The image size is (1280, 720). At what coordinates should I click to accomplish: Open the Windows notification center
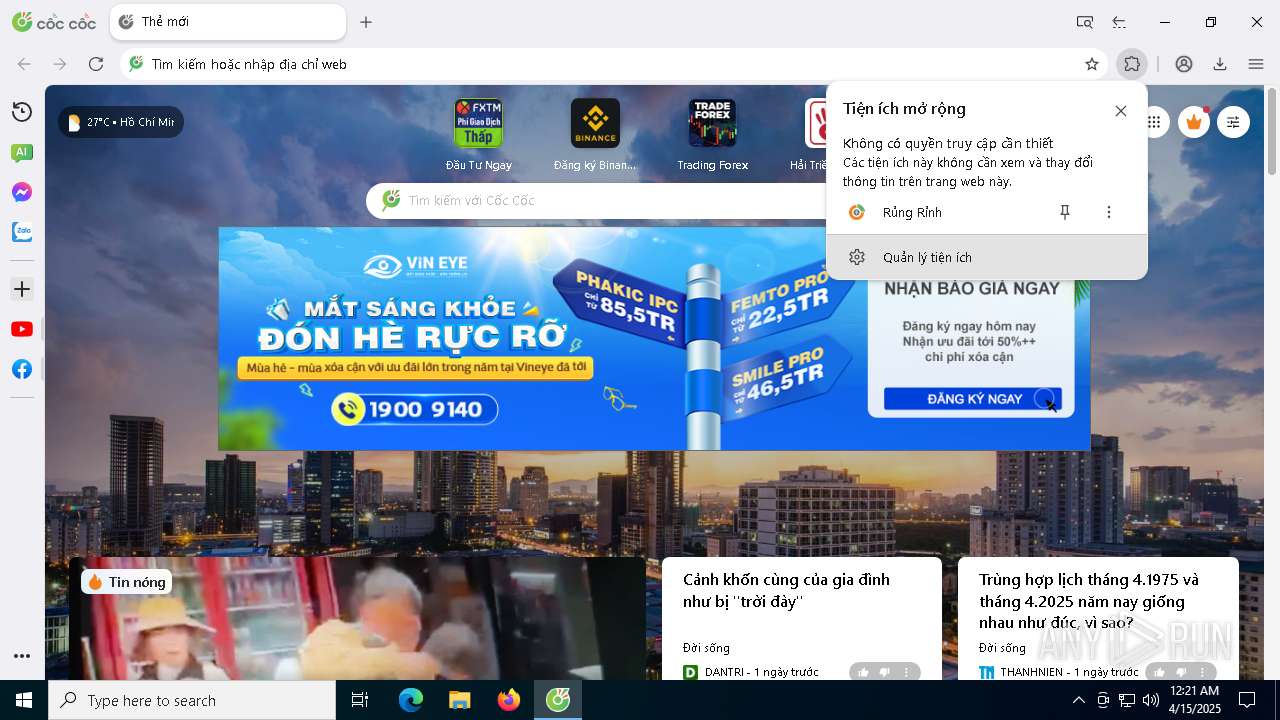click(1247, 700)
